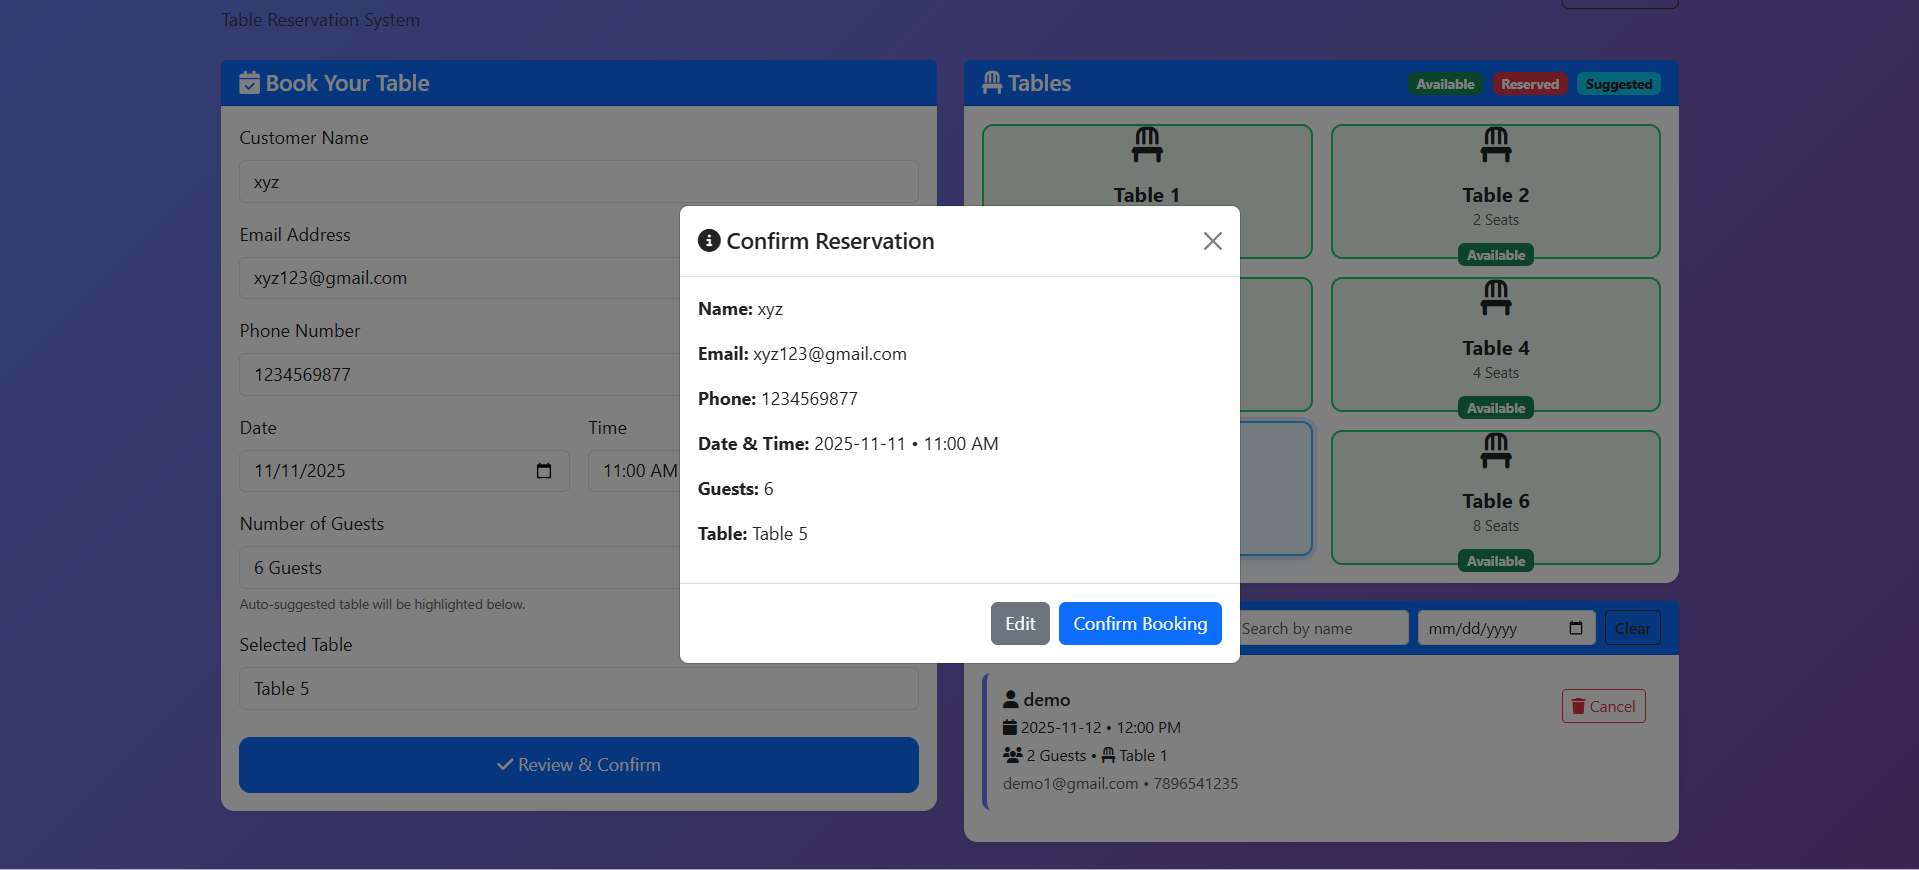Click checkmark icon on Review & Confirm
Screen dimensions: 1919x870
(x=505, y=765)
